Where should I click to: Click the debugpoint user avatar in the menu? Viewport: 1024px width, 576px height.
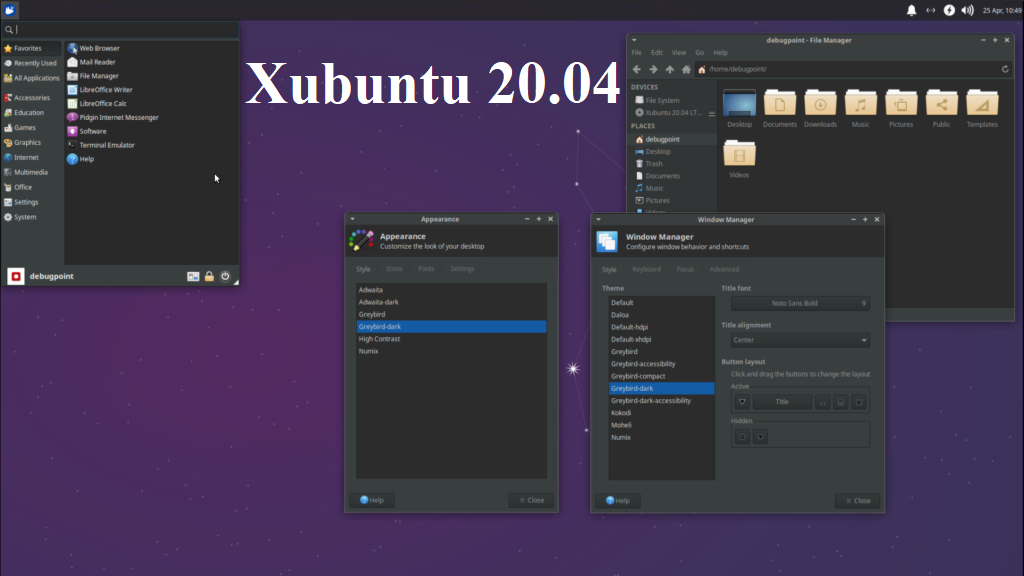coord(16,276)
